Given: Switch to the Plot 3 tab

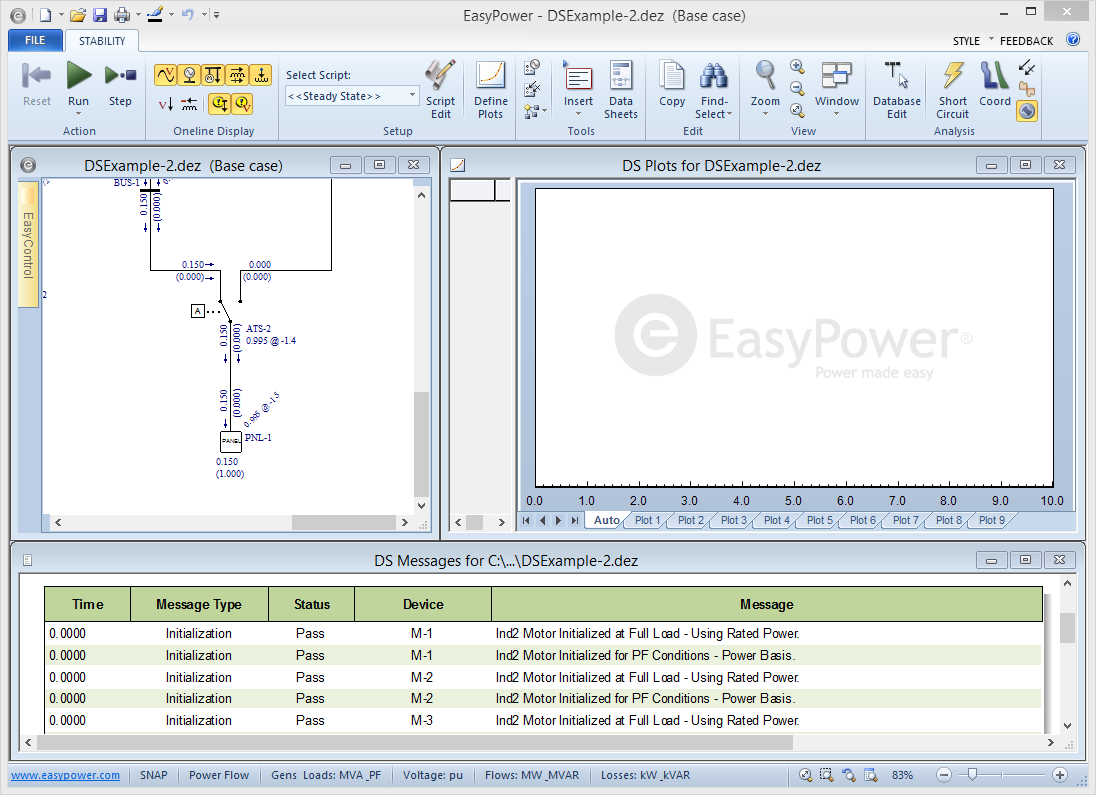Looking at the screenshot, I should (734, 520).
